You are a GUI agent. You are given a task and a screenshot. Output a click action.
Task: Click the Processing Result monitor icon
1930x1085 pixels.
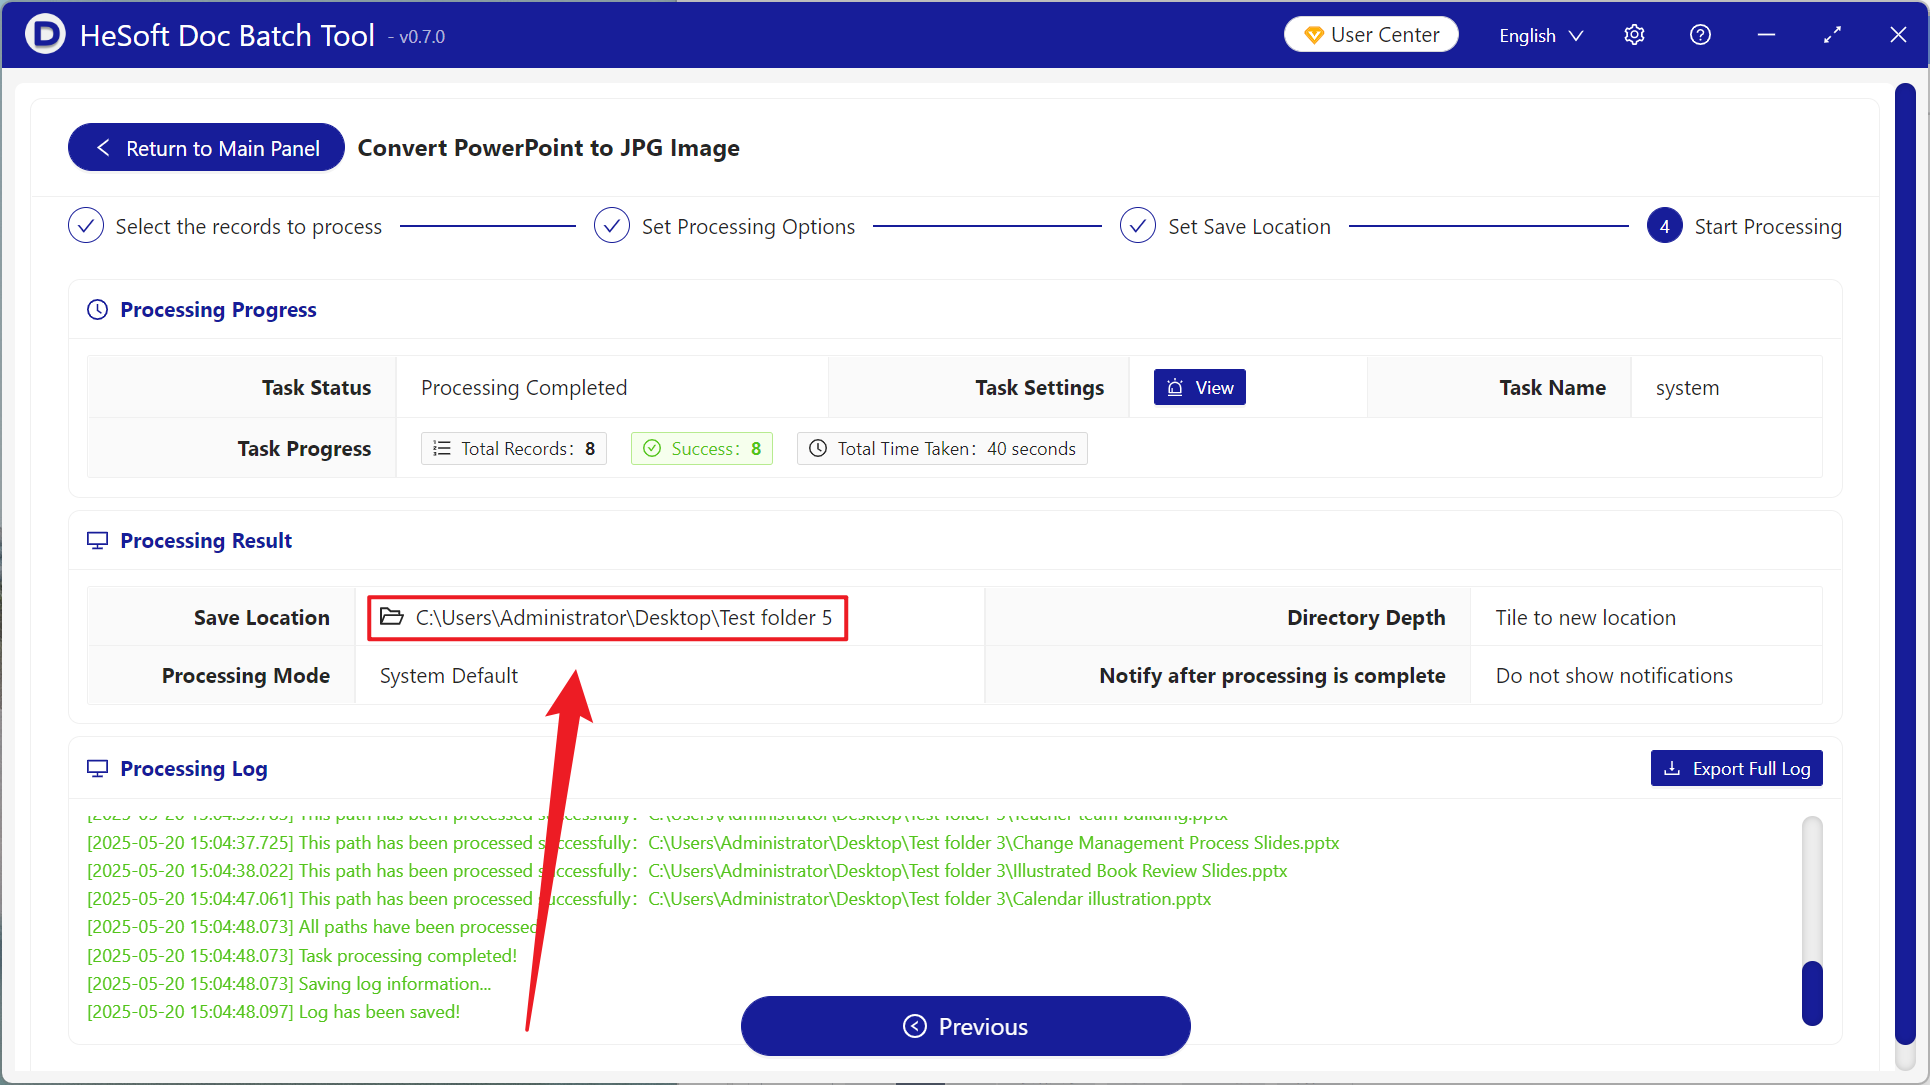coord(97,541)
